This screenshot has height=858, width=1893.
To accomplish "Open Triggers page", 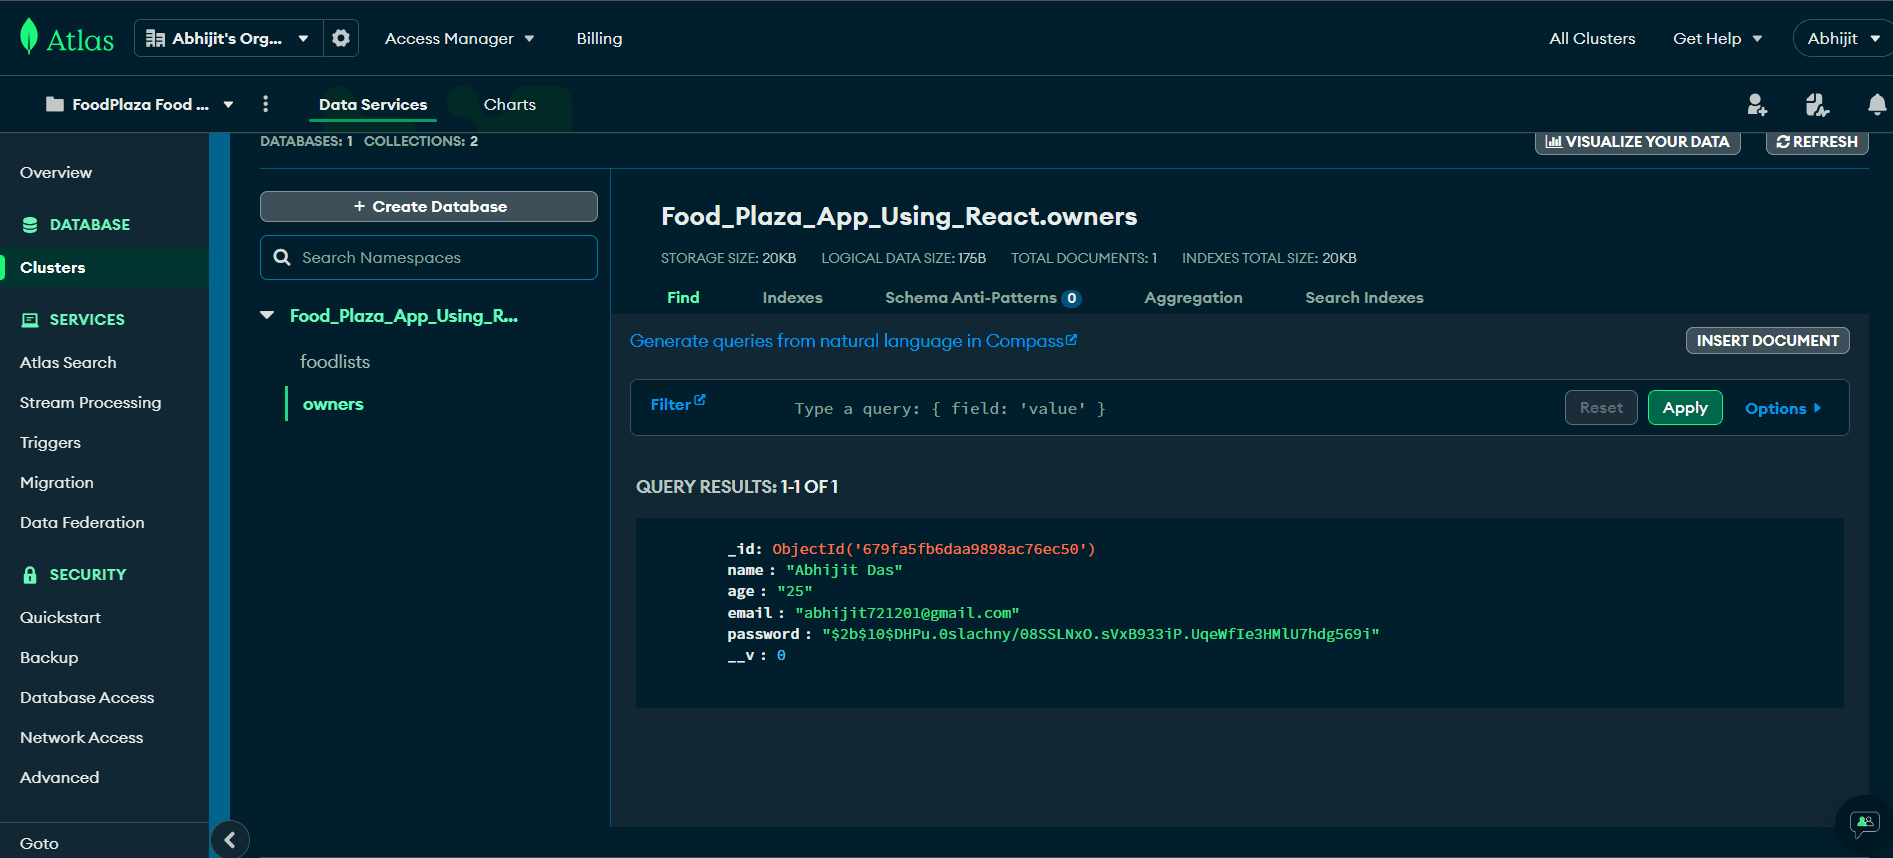I will pos(50,442).
